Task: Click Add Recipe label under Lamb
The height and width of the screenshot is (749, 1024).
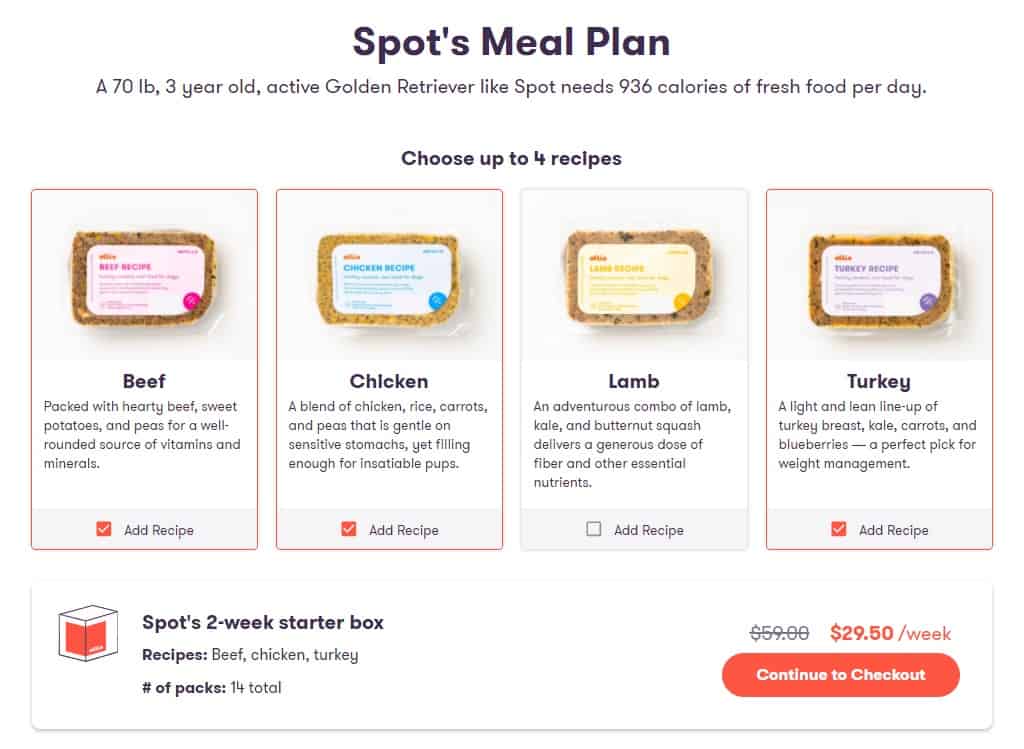Action: [x=648, y=530]
